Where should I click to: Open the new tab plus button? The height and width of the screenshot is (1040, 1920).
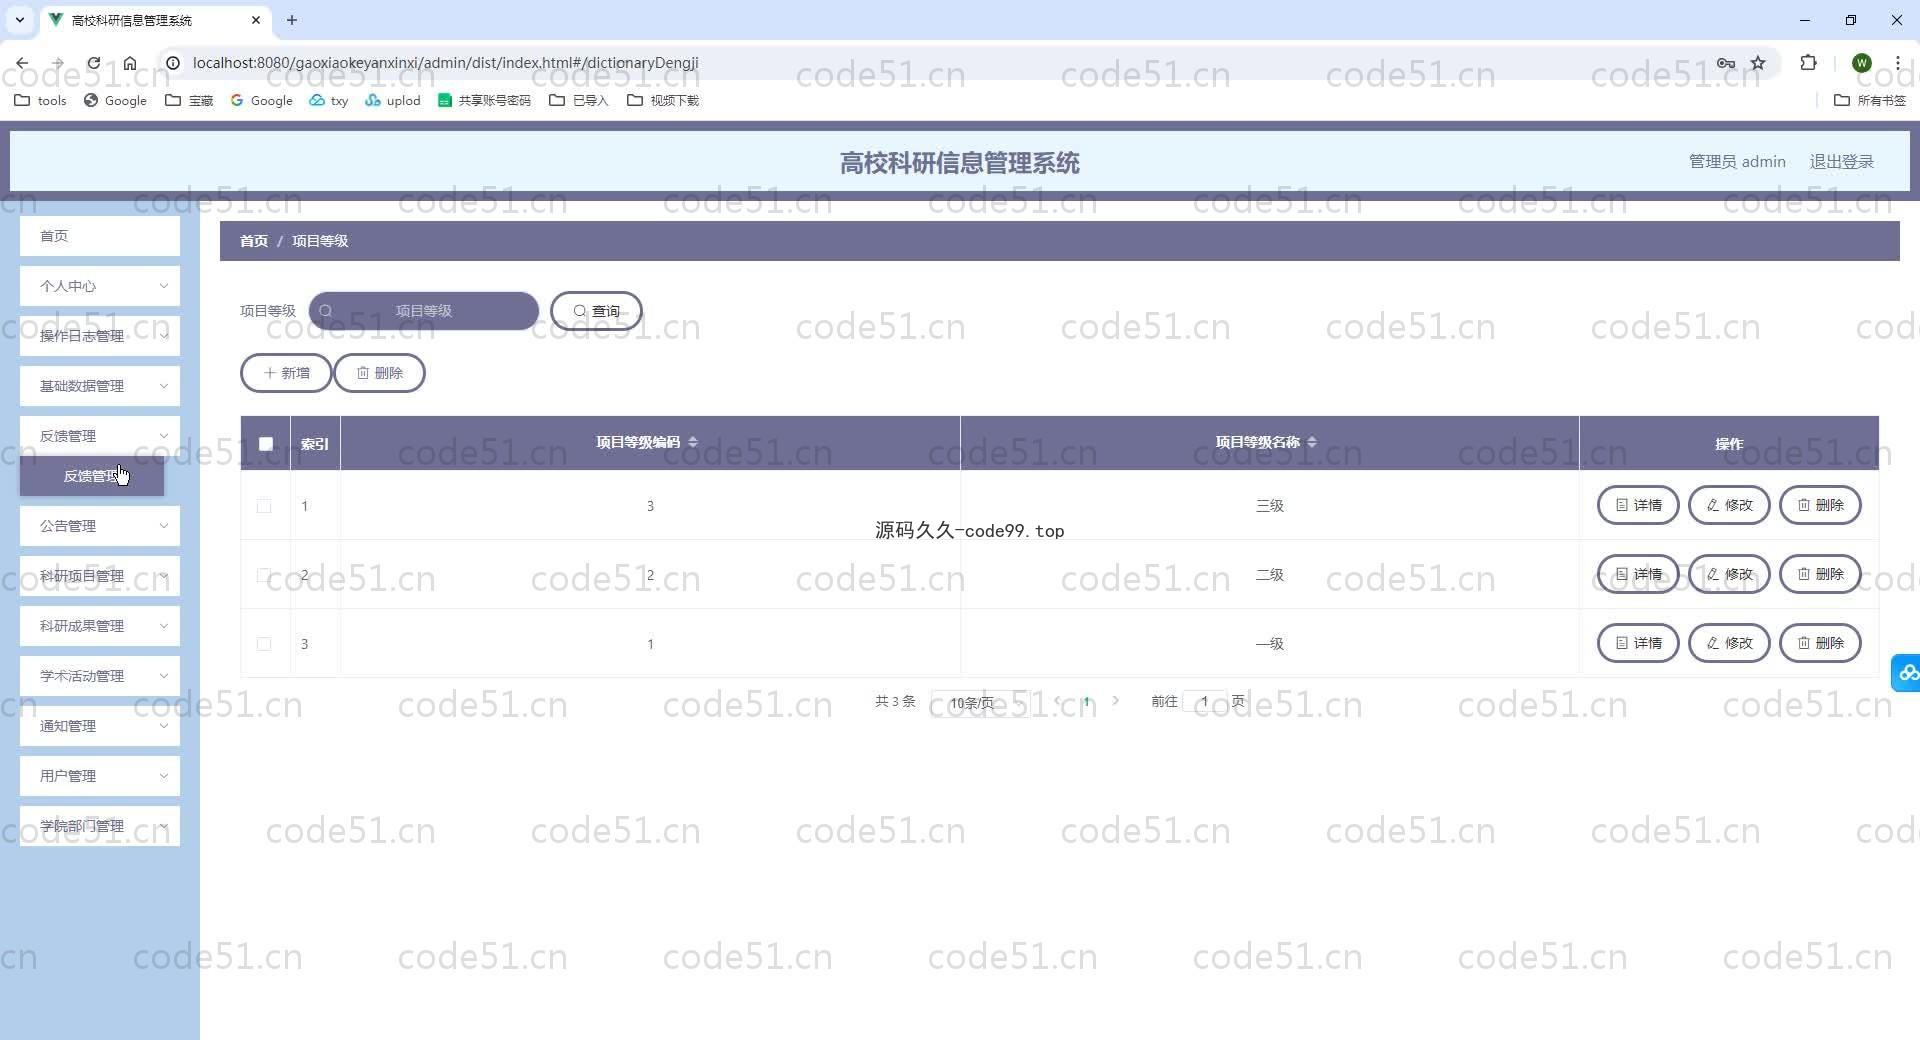click(x=292, y=20)
